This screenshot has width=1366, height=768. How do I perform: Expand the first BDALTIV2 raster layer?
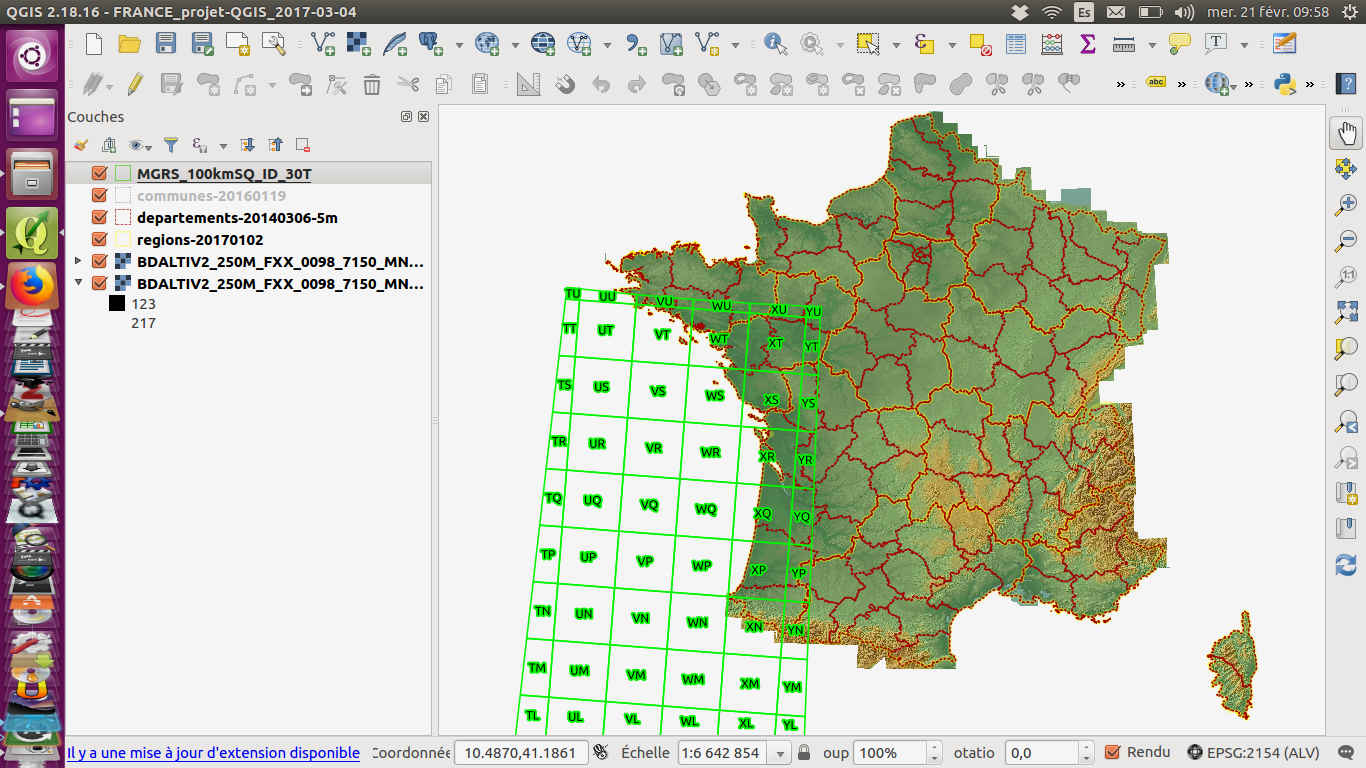coord(78,261)
